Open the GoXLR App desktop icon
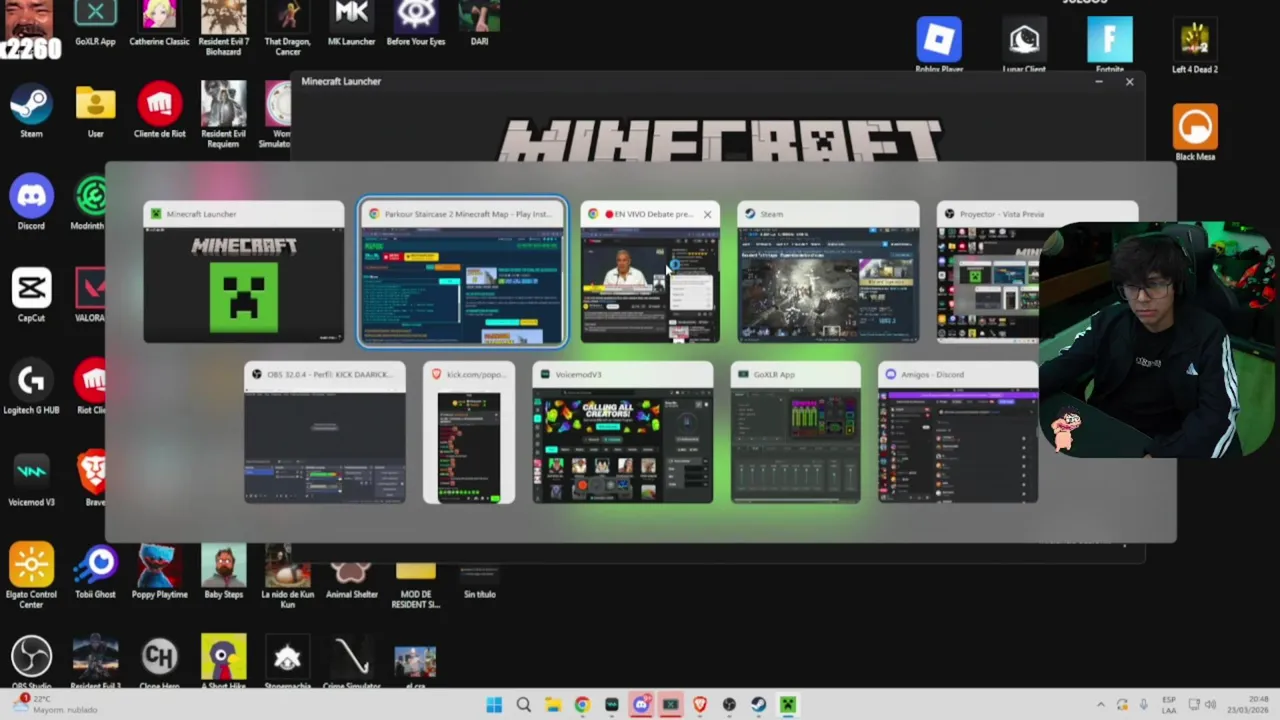Viewport: 1280px width, 720px height. (x=95, y=24)
